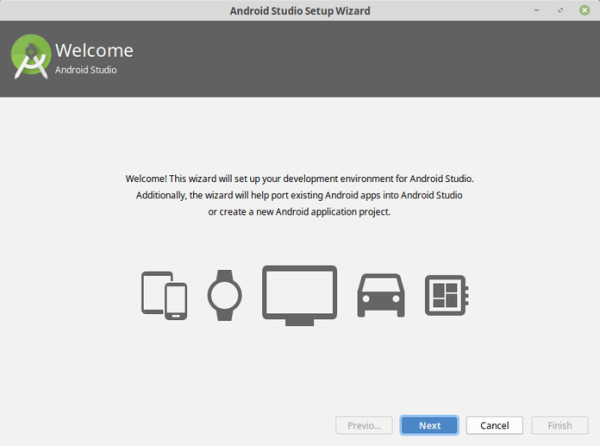Click the 'Android Studio Setup Wizard' title bar

pos(300,10)
